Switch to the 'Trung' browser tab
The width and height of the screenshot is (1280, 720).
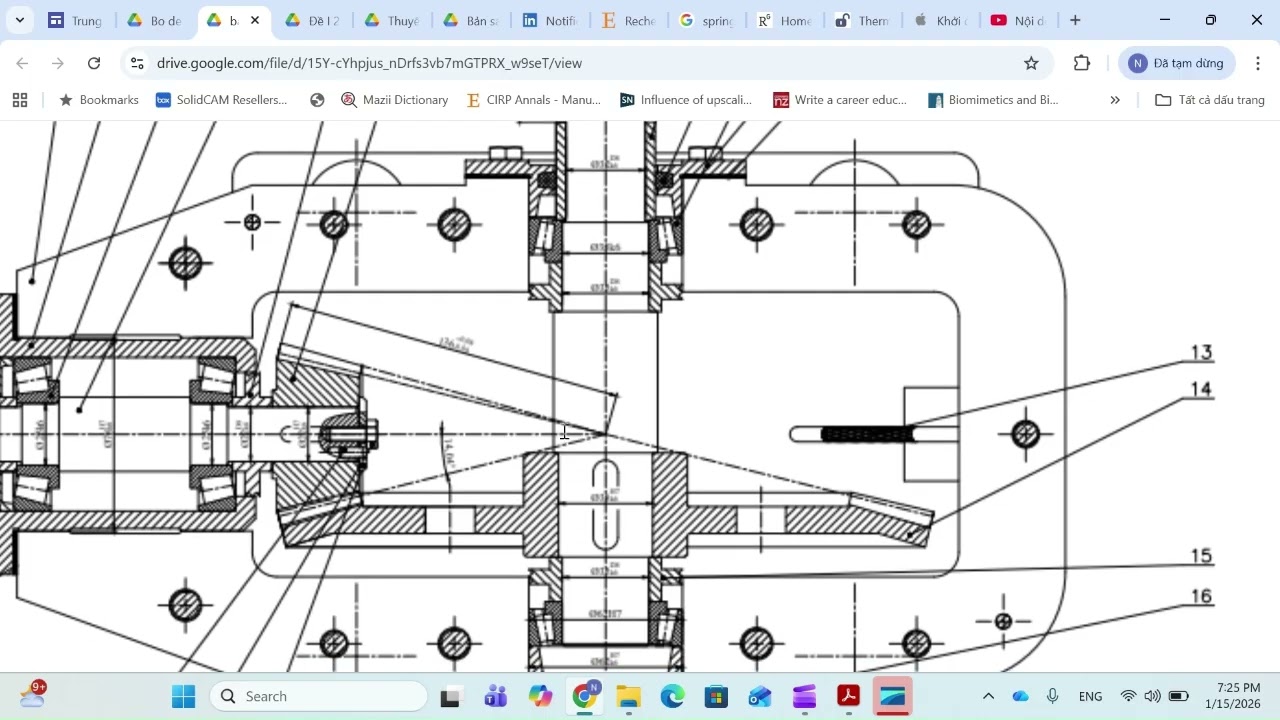(75, 20)
